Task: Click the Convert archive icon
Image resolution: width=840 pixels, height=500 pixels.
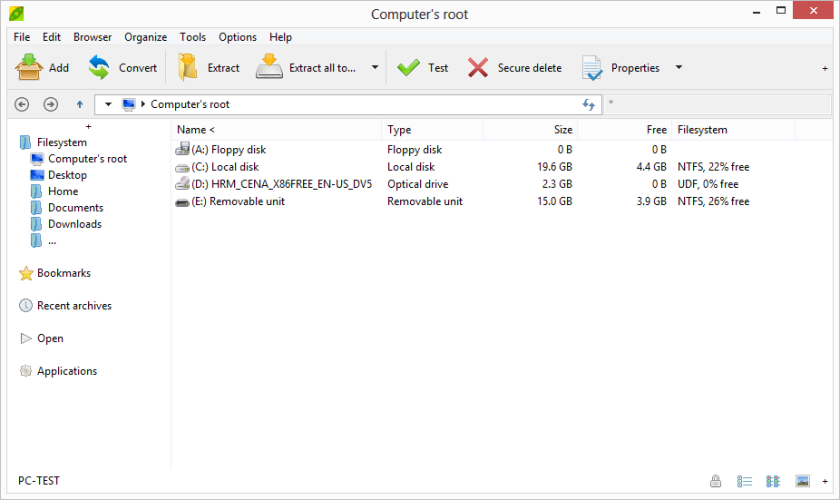Action: tap(99, 68)
